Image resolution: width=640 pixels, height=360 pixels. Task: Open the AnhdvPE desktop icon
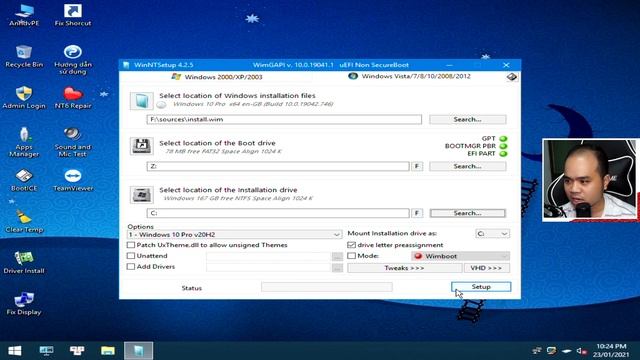click(x=24, y=15)
